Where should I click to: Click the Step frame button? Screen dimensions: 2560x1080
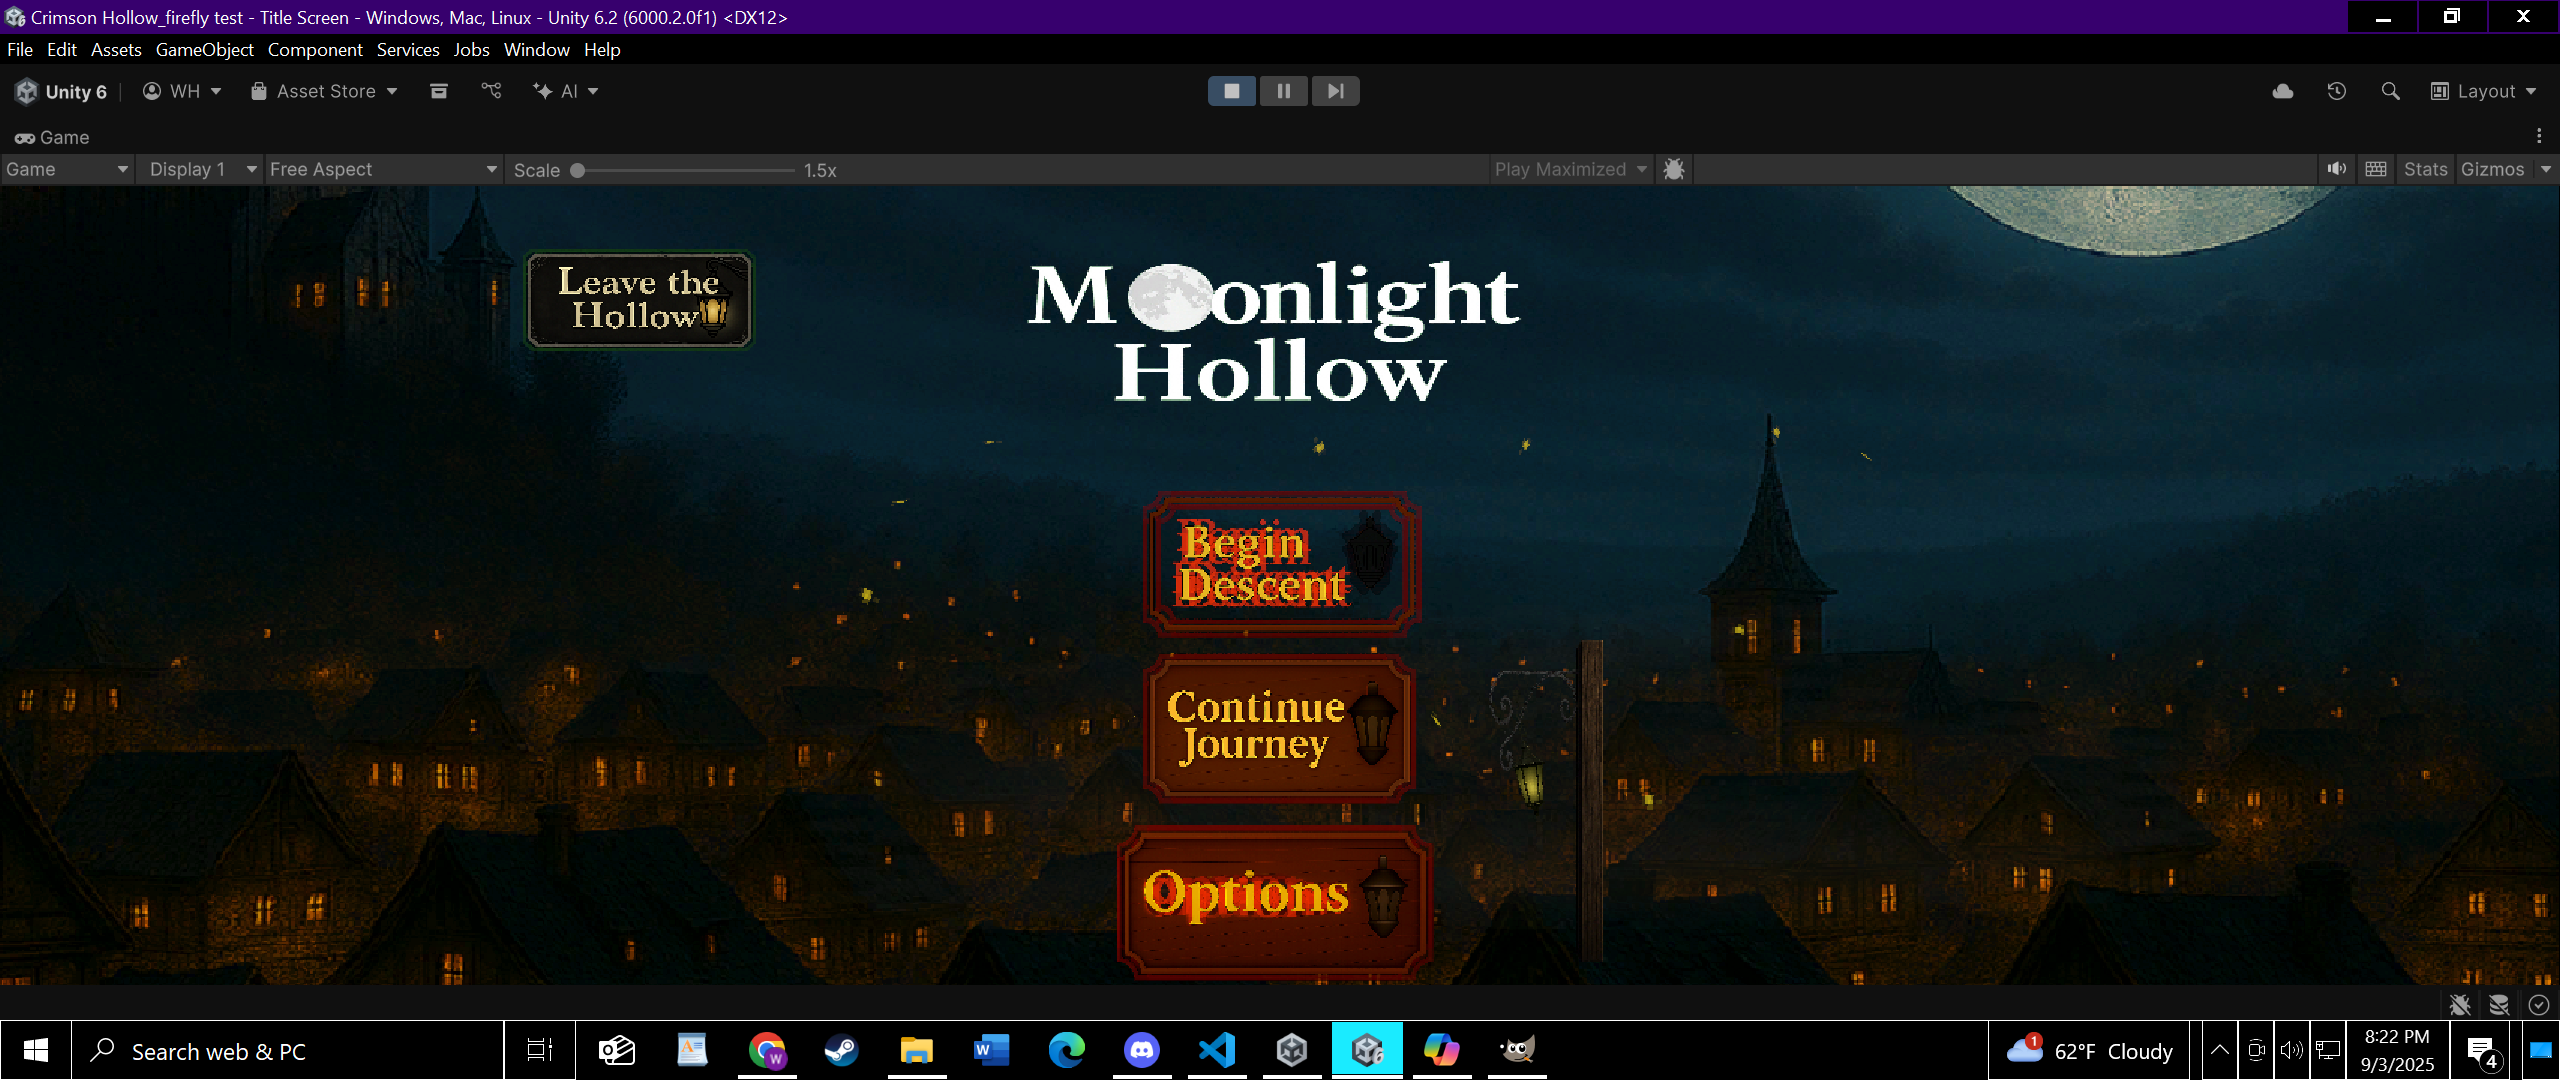(1335, 91)
